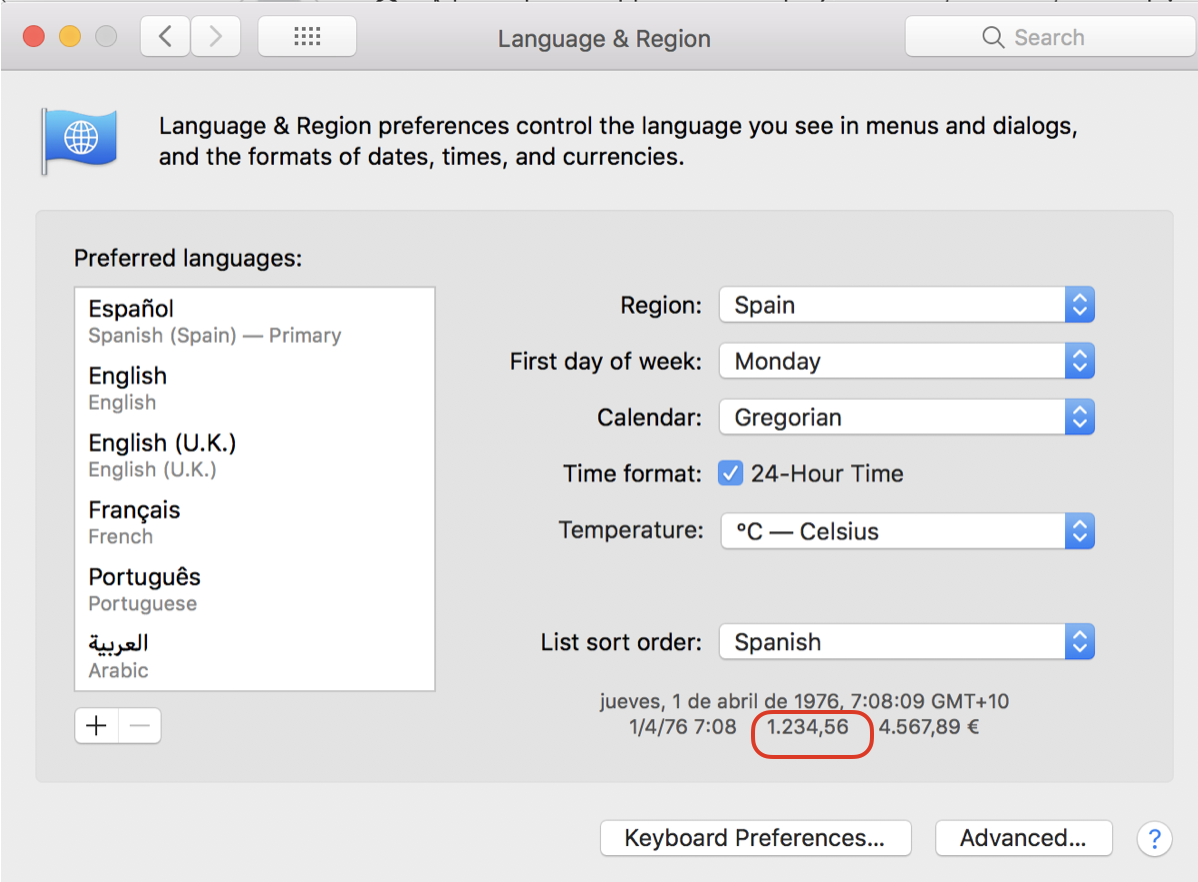Toggle the 24-Hour Time checkbox
Screen dimensions: 1198x882
point(730,474)
